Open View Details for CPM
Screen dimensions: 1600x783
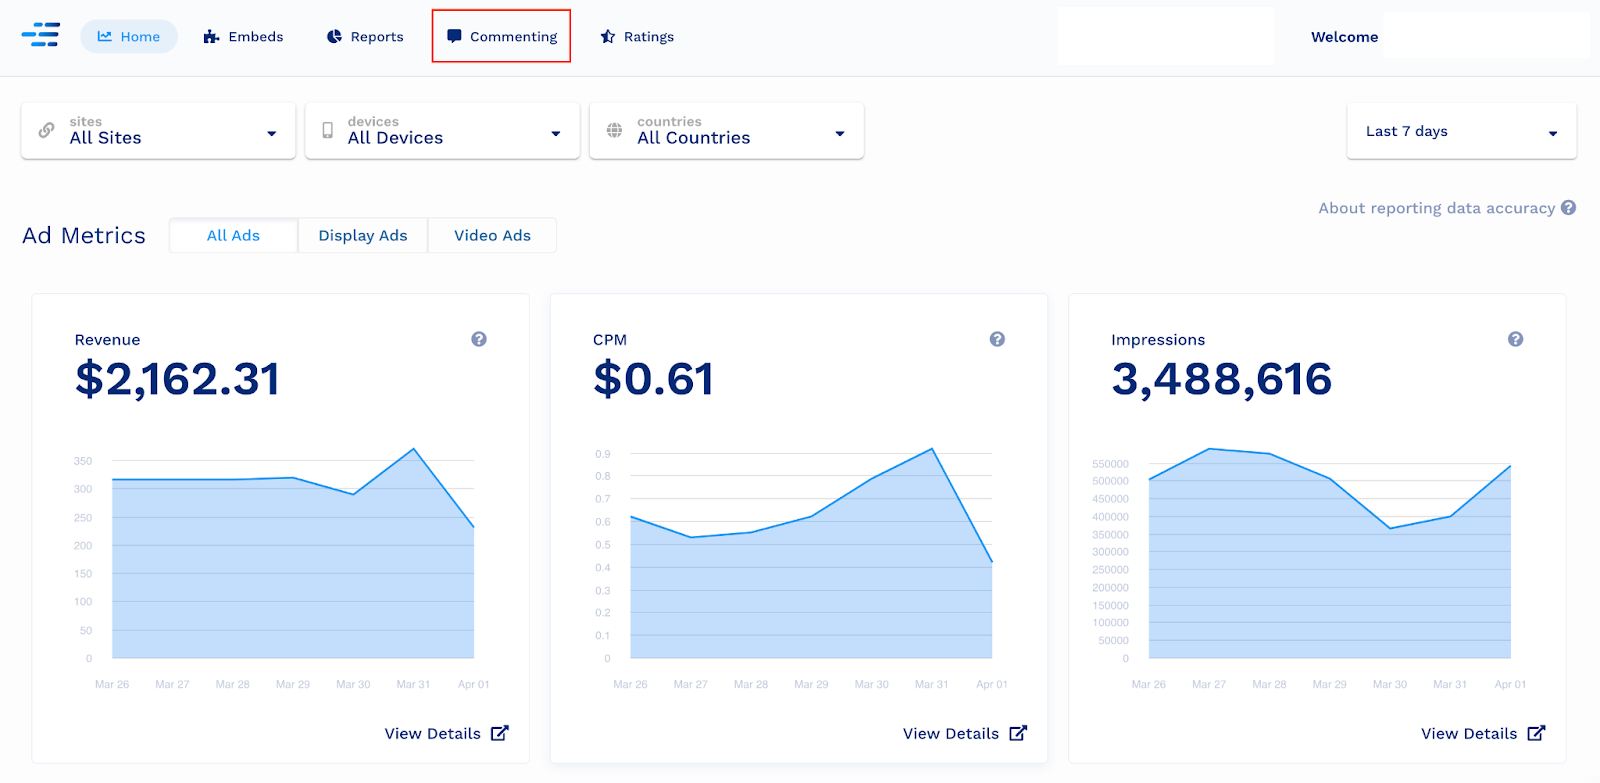tap(964, 733)
